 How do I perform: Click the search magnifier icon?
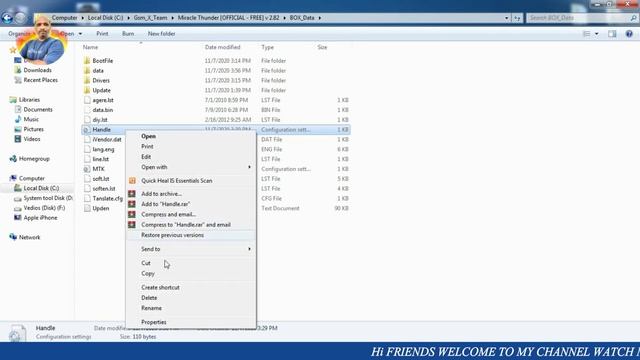click(633, 18)
